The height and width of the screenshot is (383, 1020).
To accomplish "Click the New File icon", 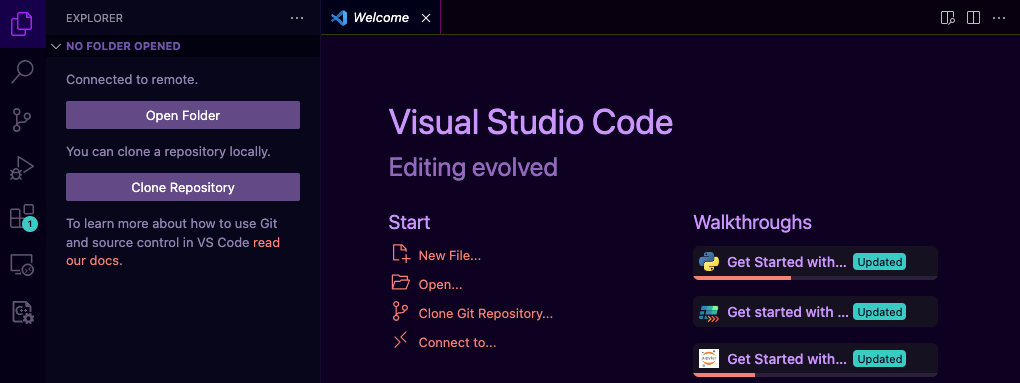I will pyautogui.click(x=401, y=254).
